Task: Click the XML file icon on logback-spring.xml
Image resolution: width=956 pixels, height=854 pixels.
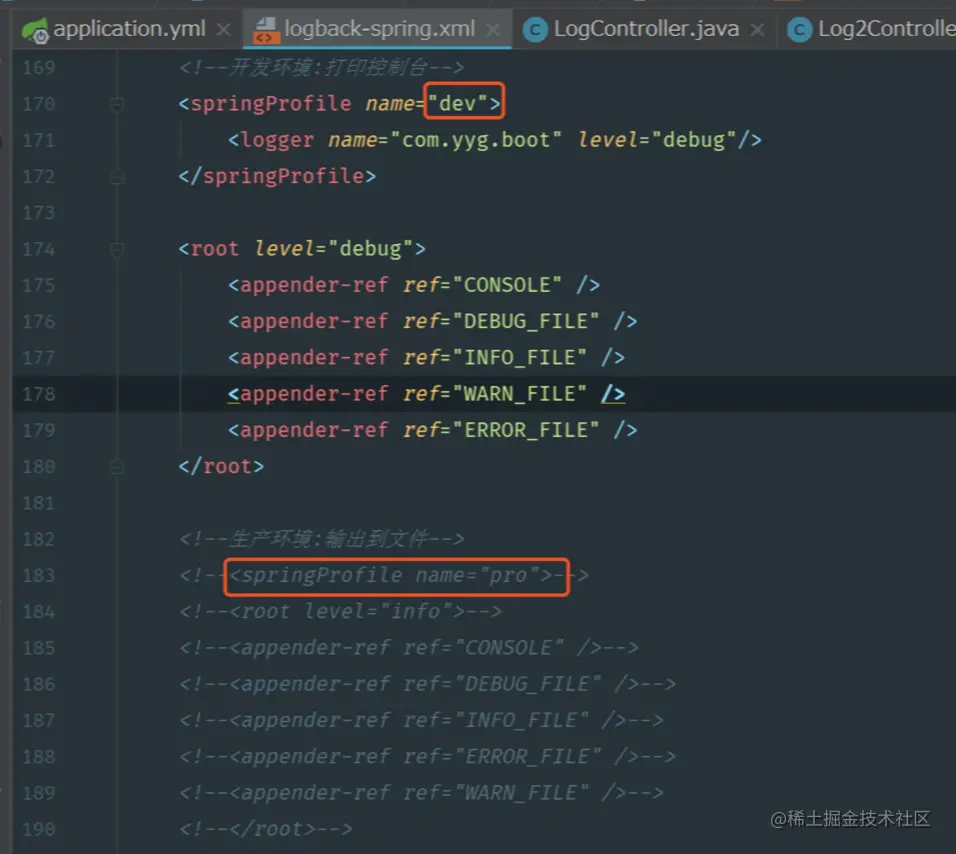Action: point(266,30)
